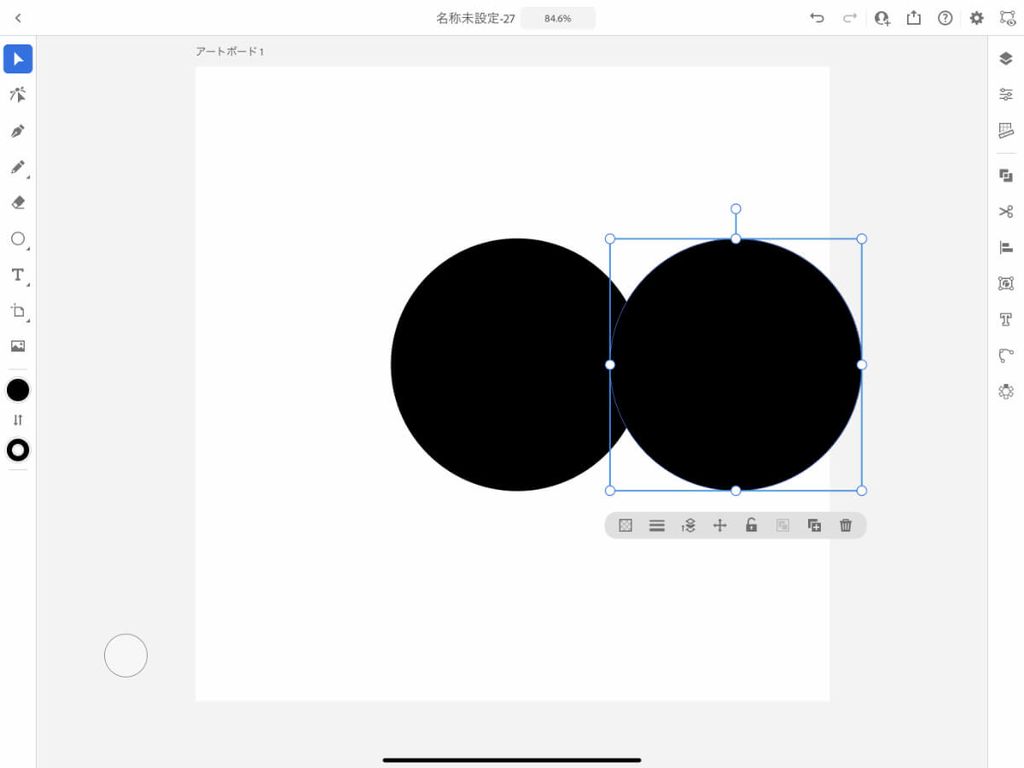The height and width of the screenshot is (768, 1024).
Task: Open the Layers panel
Action: tap(1006, 59)
